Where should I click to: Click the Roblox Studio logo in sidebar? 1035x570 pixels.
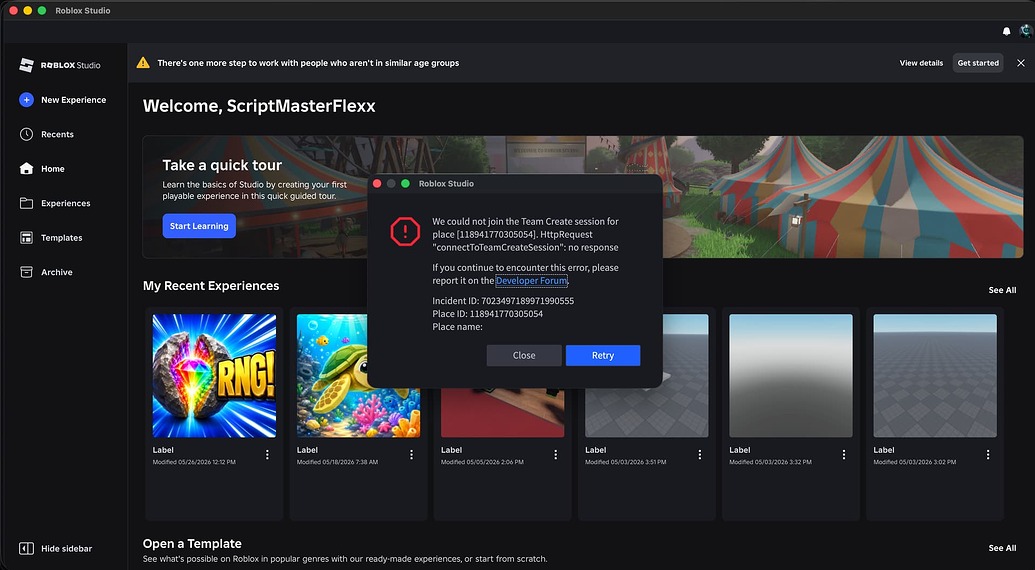(x=59, y=65)
